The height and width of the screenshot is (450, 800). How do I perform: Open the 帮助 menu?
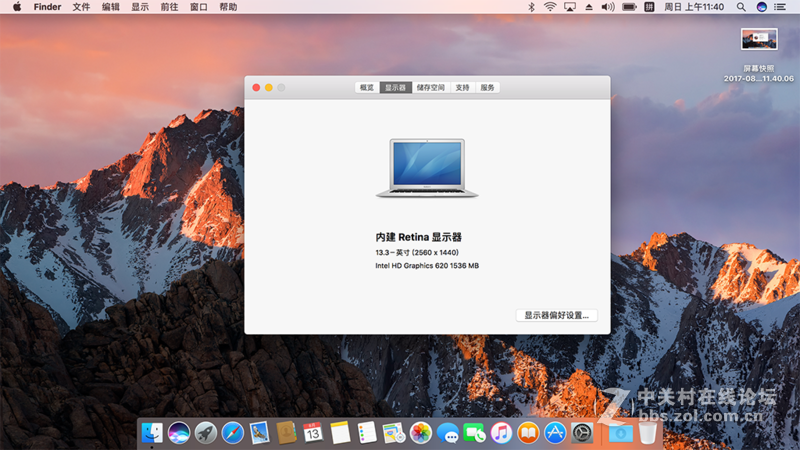228,7
